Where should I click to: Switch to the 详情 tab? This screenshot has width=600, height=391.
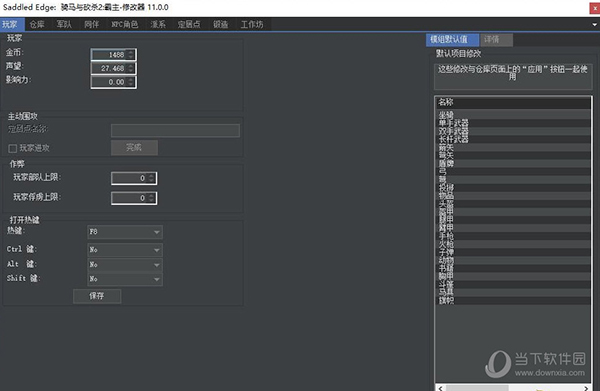point(496,39)
